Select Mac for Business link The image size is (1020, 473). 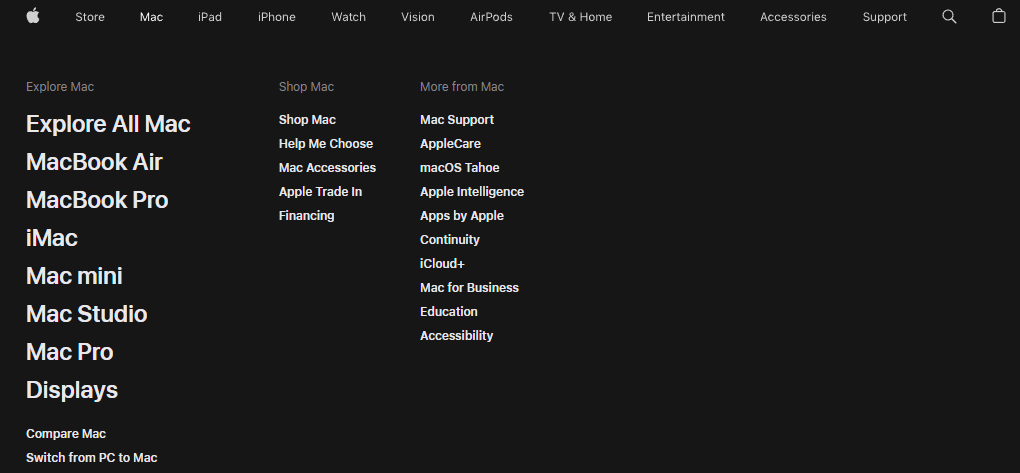(469, 288)
